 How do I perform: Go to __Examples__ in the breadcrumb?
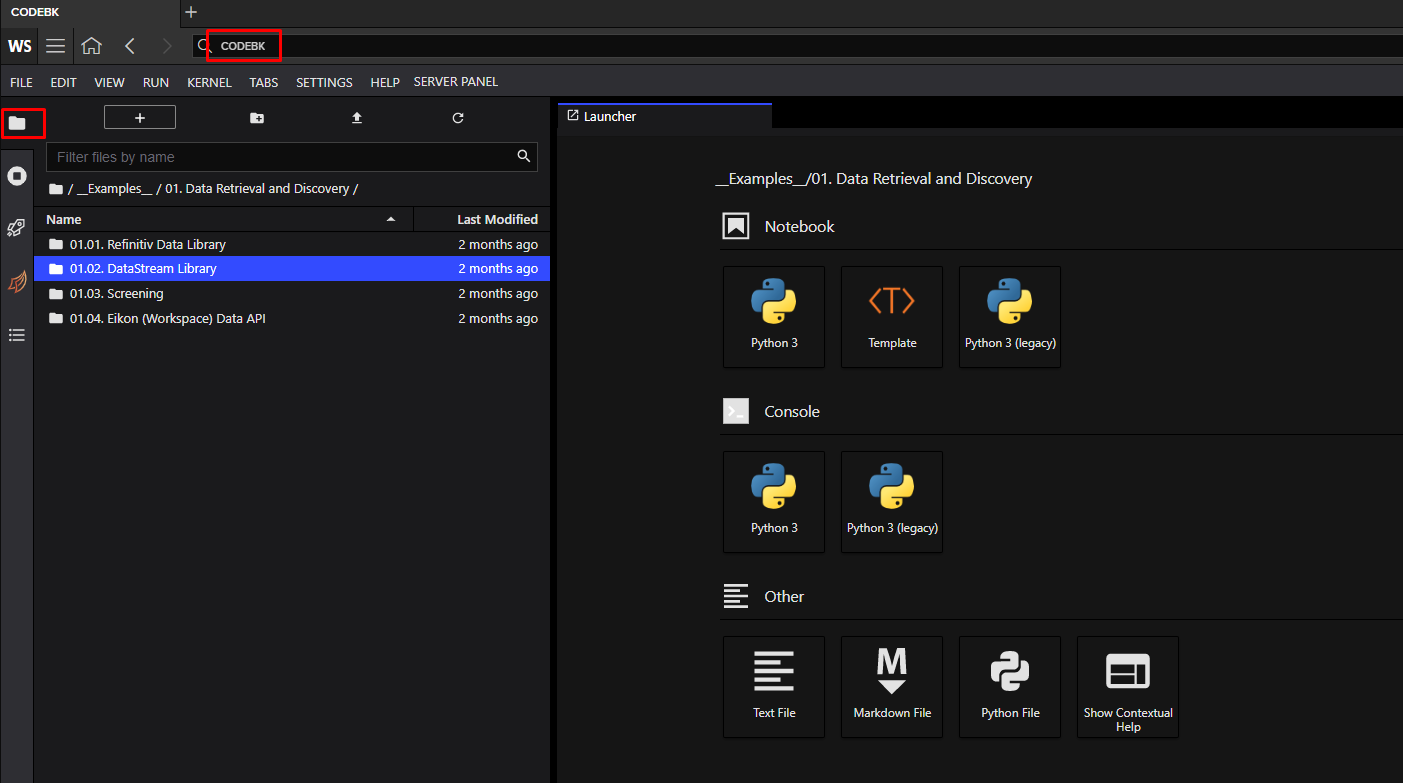(x=114, y=189)
